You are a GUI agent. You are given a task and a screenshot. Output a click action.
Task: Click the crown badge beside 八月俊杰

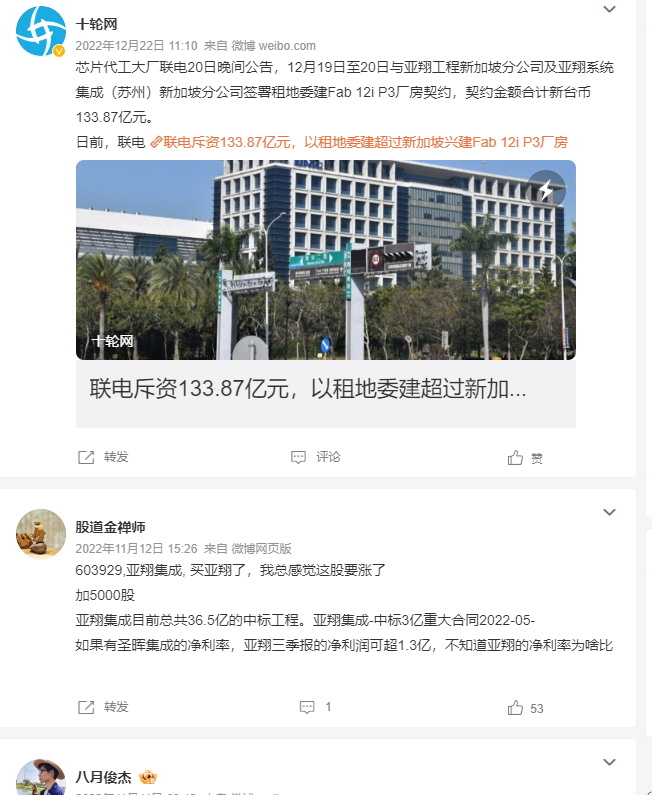tap(148, 777)
